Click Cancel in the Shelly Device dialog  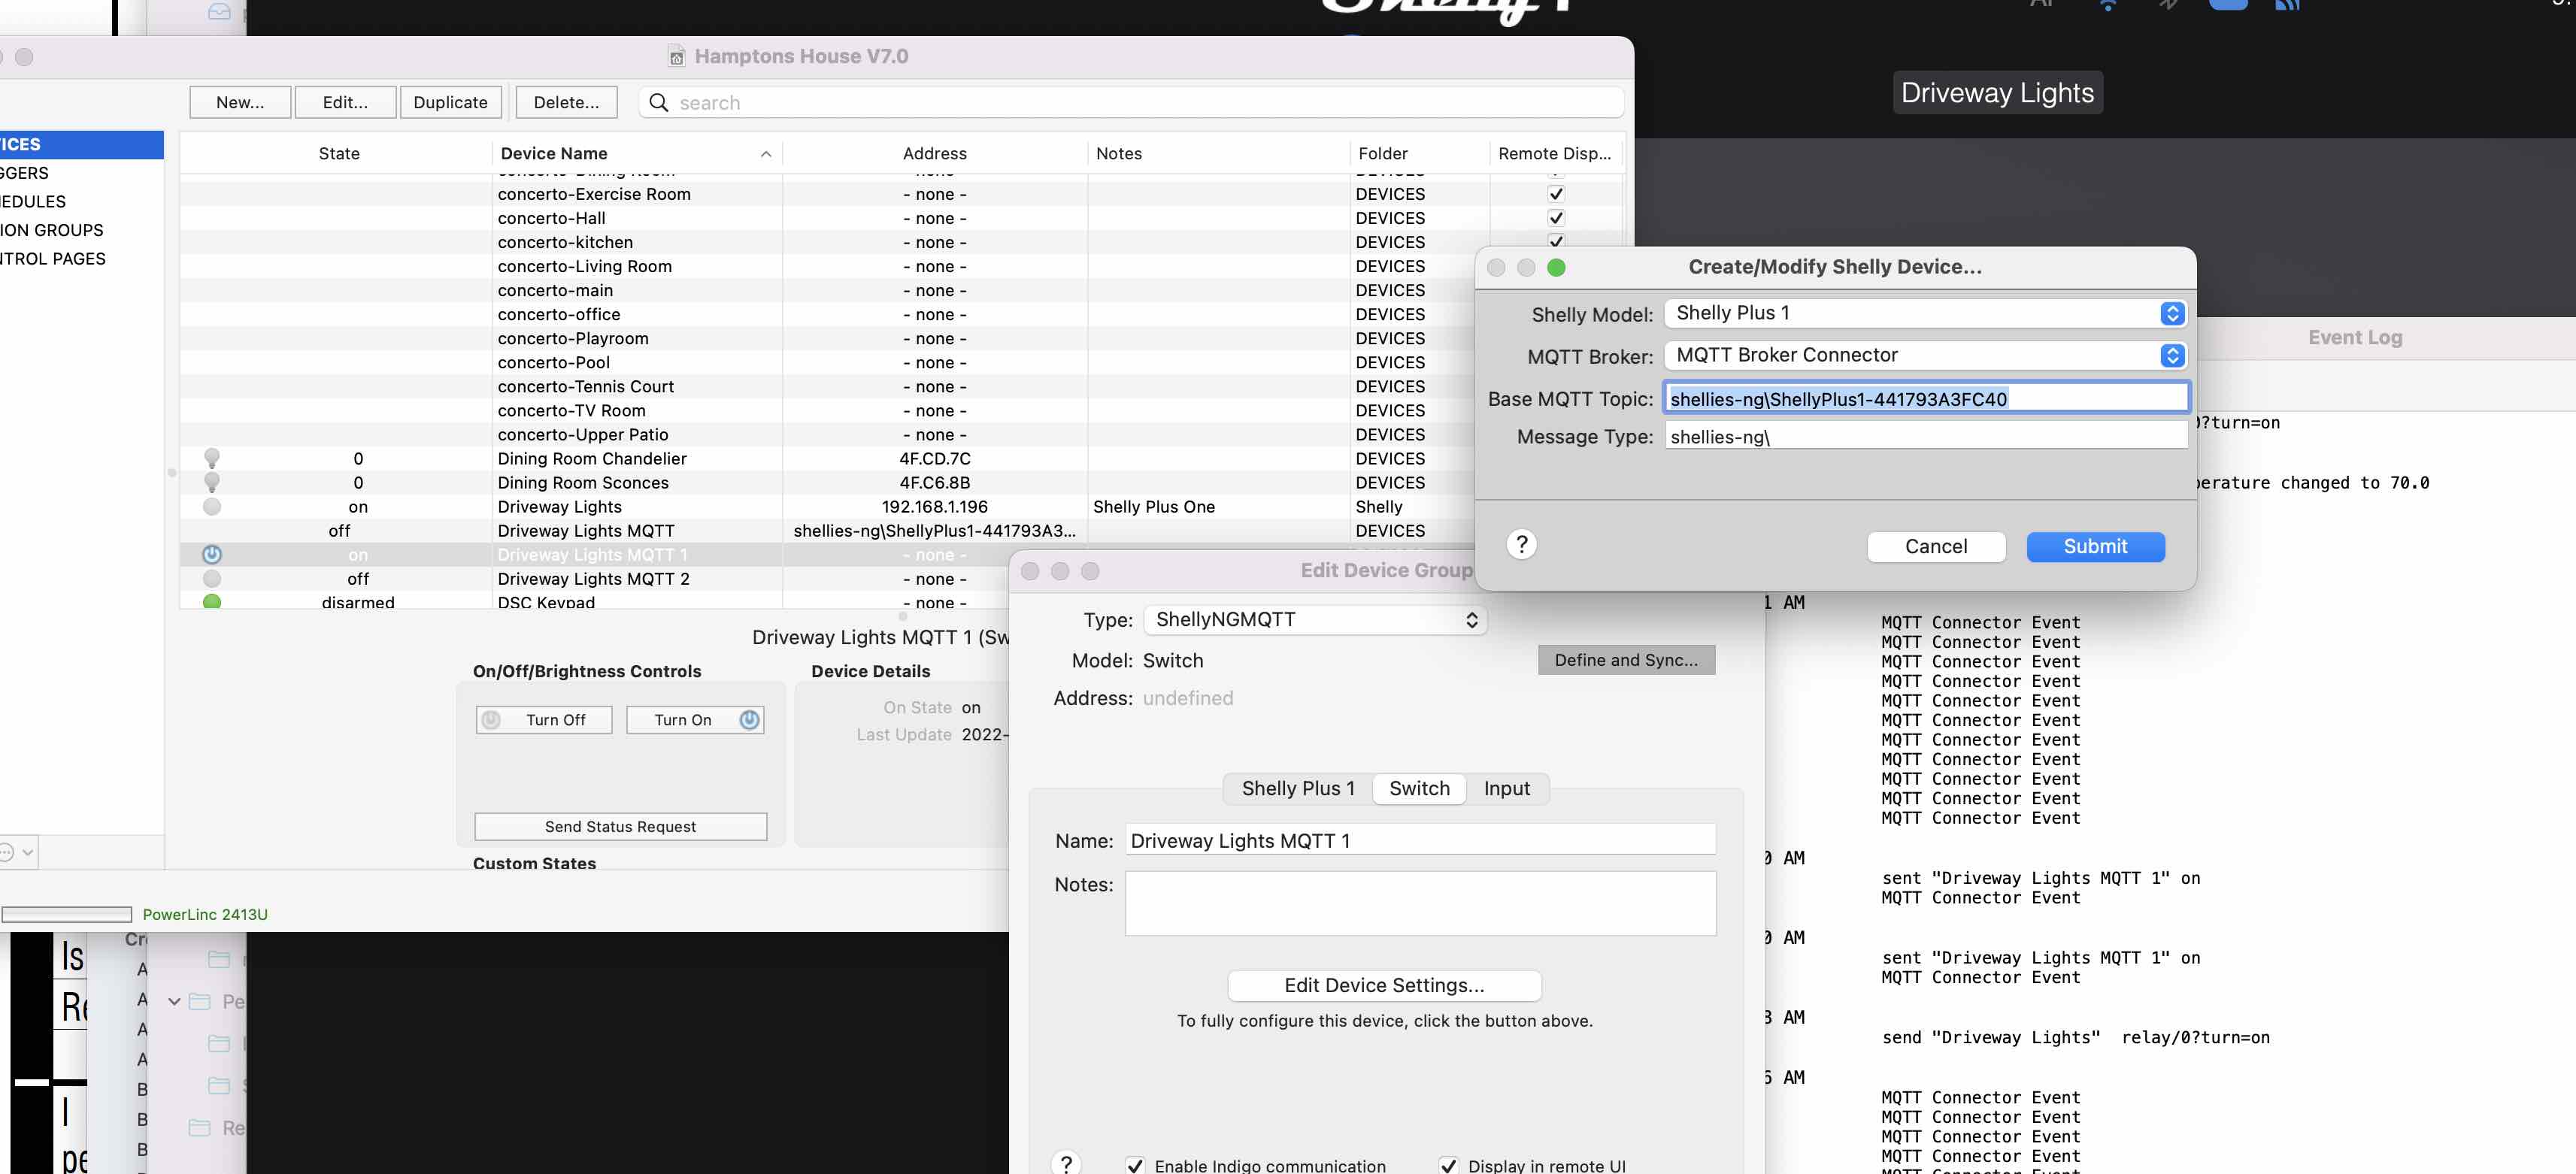click(1935, 547)
